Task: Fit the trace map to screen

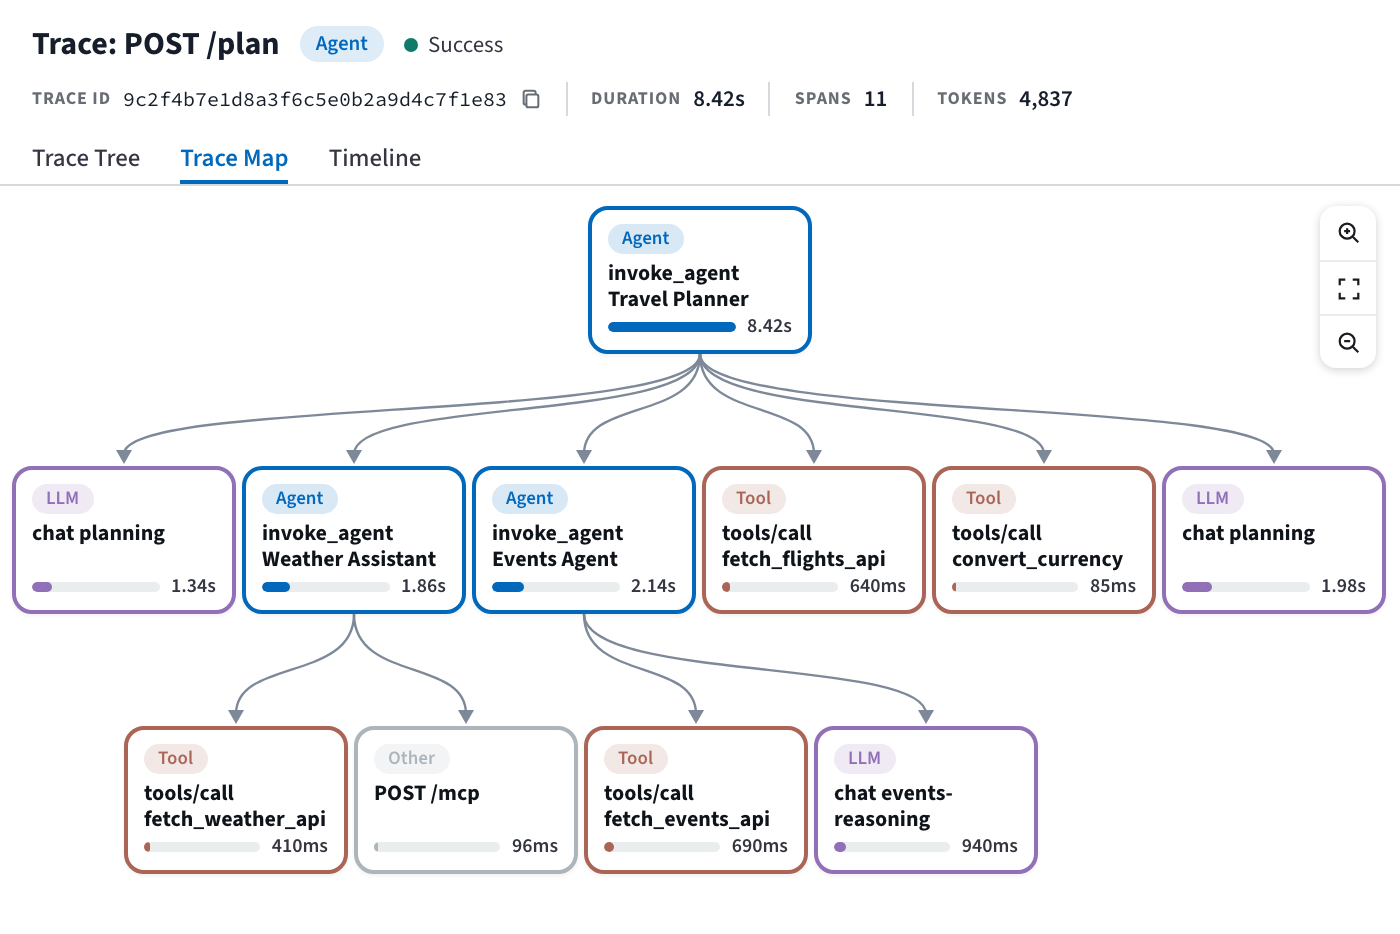Action: pyautogui.click(x=1348, y=289)
